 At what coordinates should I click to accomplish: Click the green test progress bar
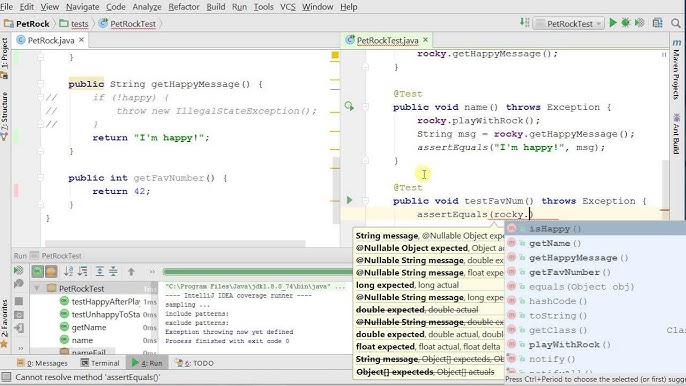tap(257, 272)
